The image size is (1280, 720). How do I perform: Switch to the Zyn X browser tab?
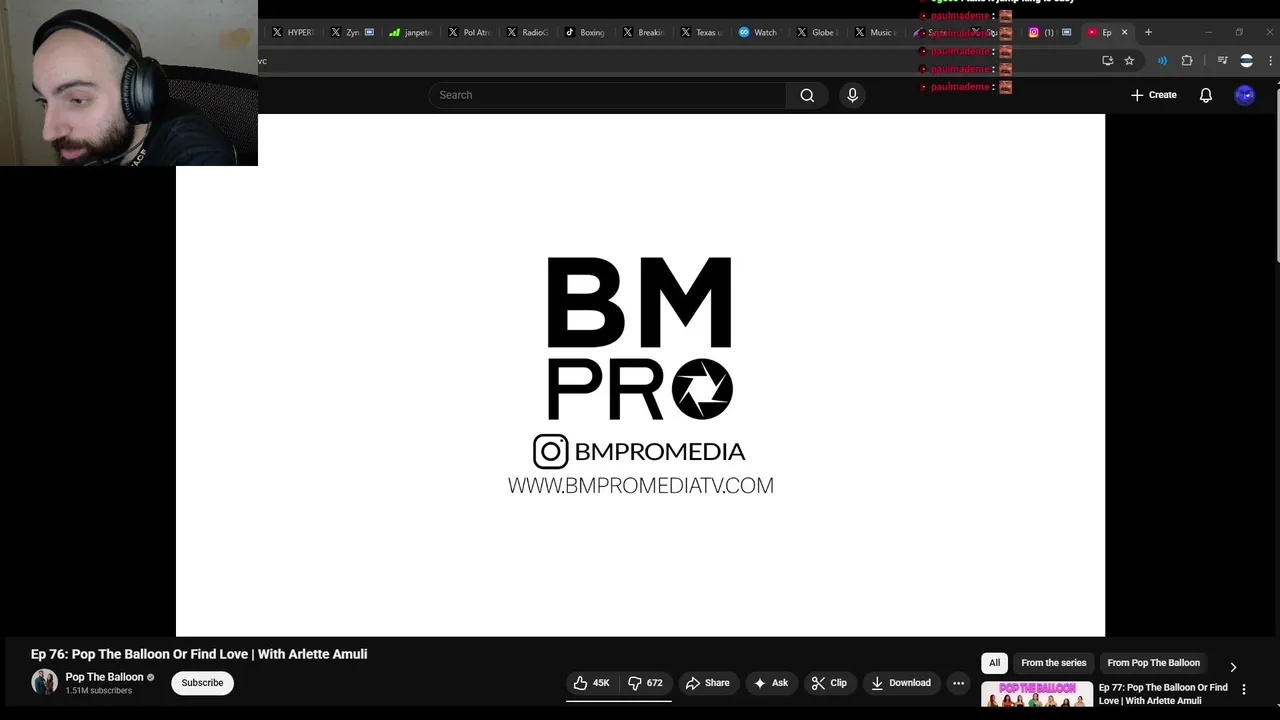pyautogui.click(x=351, y=32)
